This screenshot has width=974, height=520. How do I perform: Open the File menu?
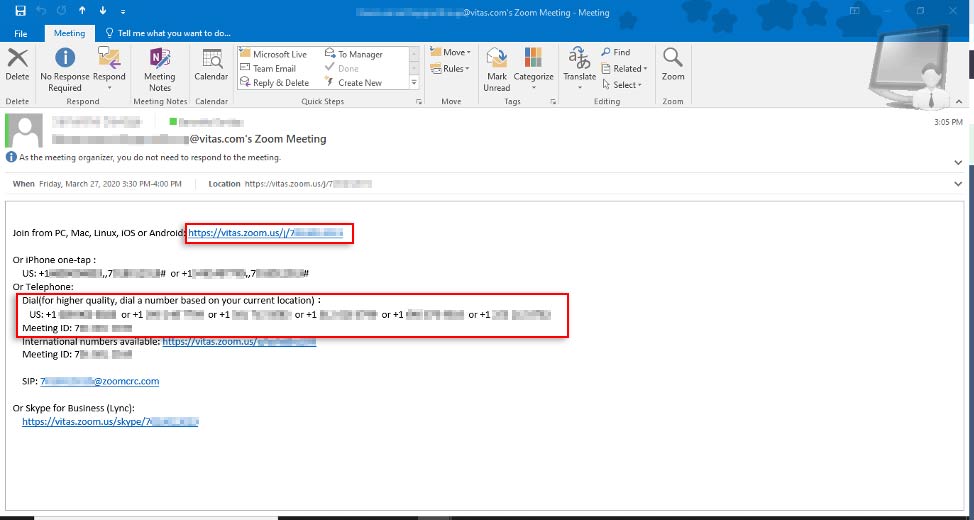[x=20, y=34]
